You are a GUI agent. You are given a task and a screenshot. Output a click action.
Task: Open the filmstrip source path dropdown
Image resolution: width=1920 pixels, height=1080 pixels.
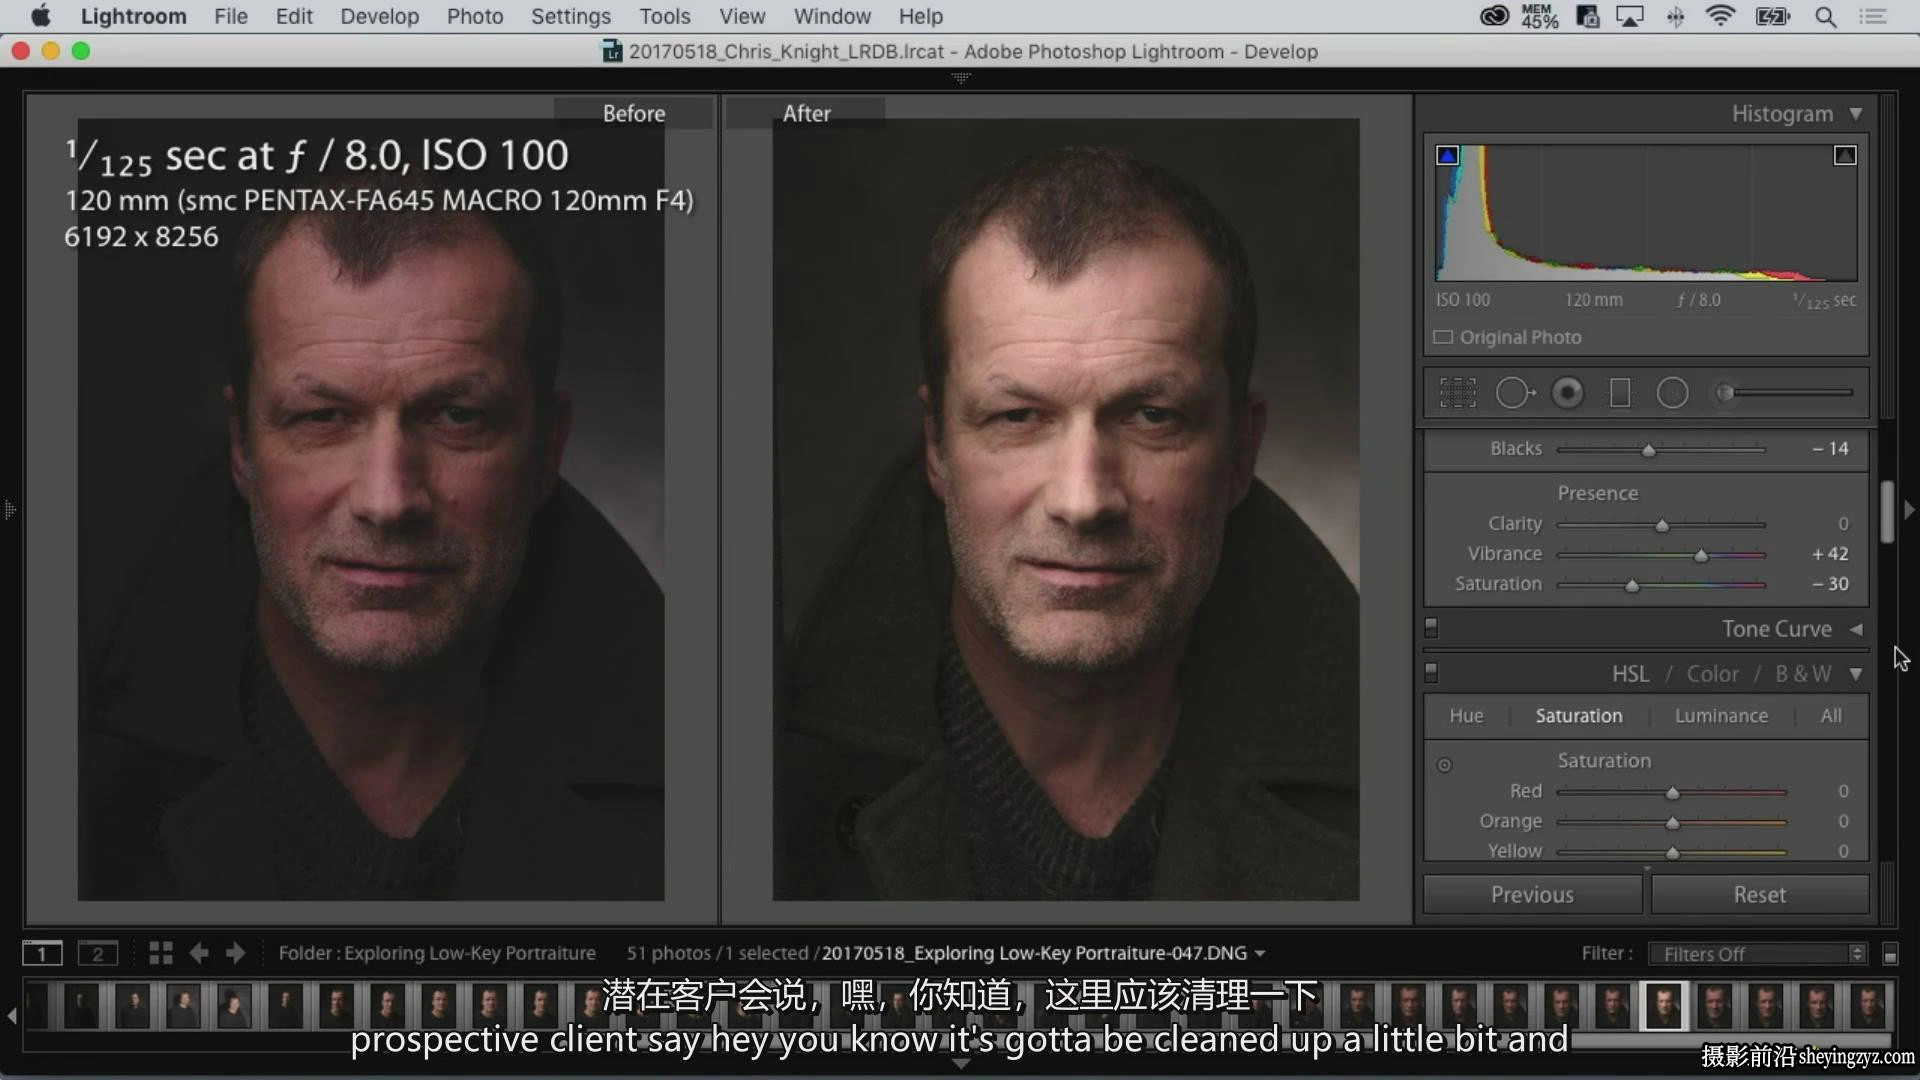(1260, 954)
